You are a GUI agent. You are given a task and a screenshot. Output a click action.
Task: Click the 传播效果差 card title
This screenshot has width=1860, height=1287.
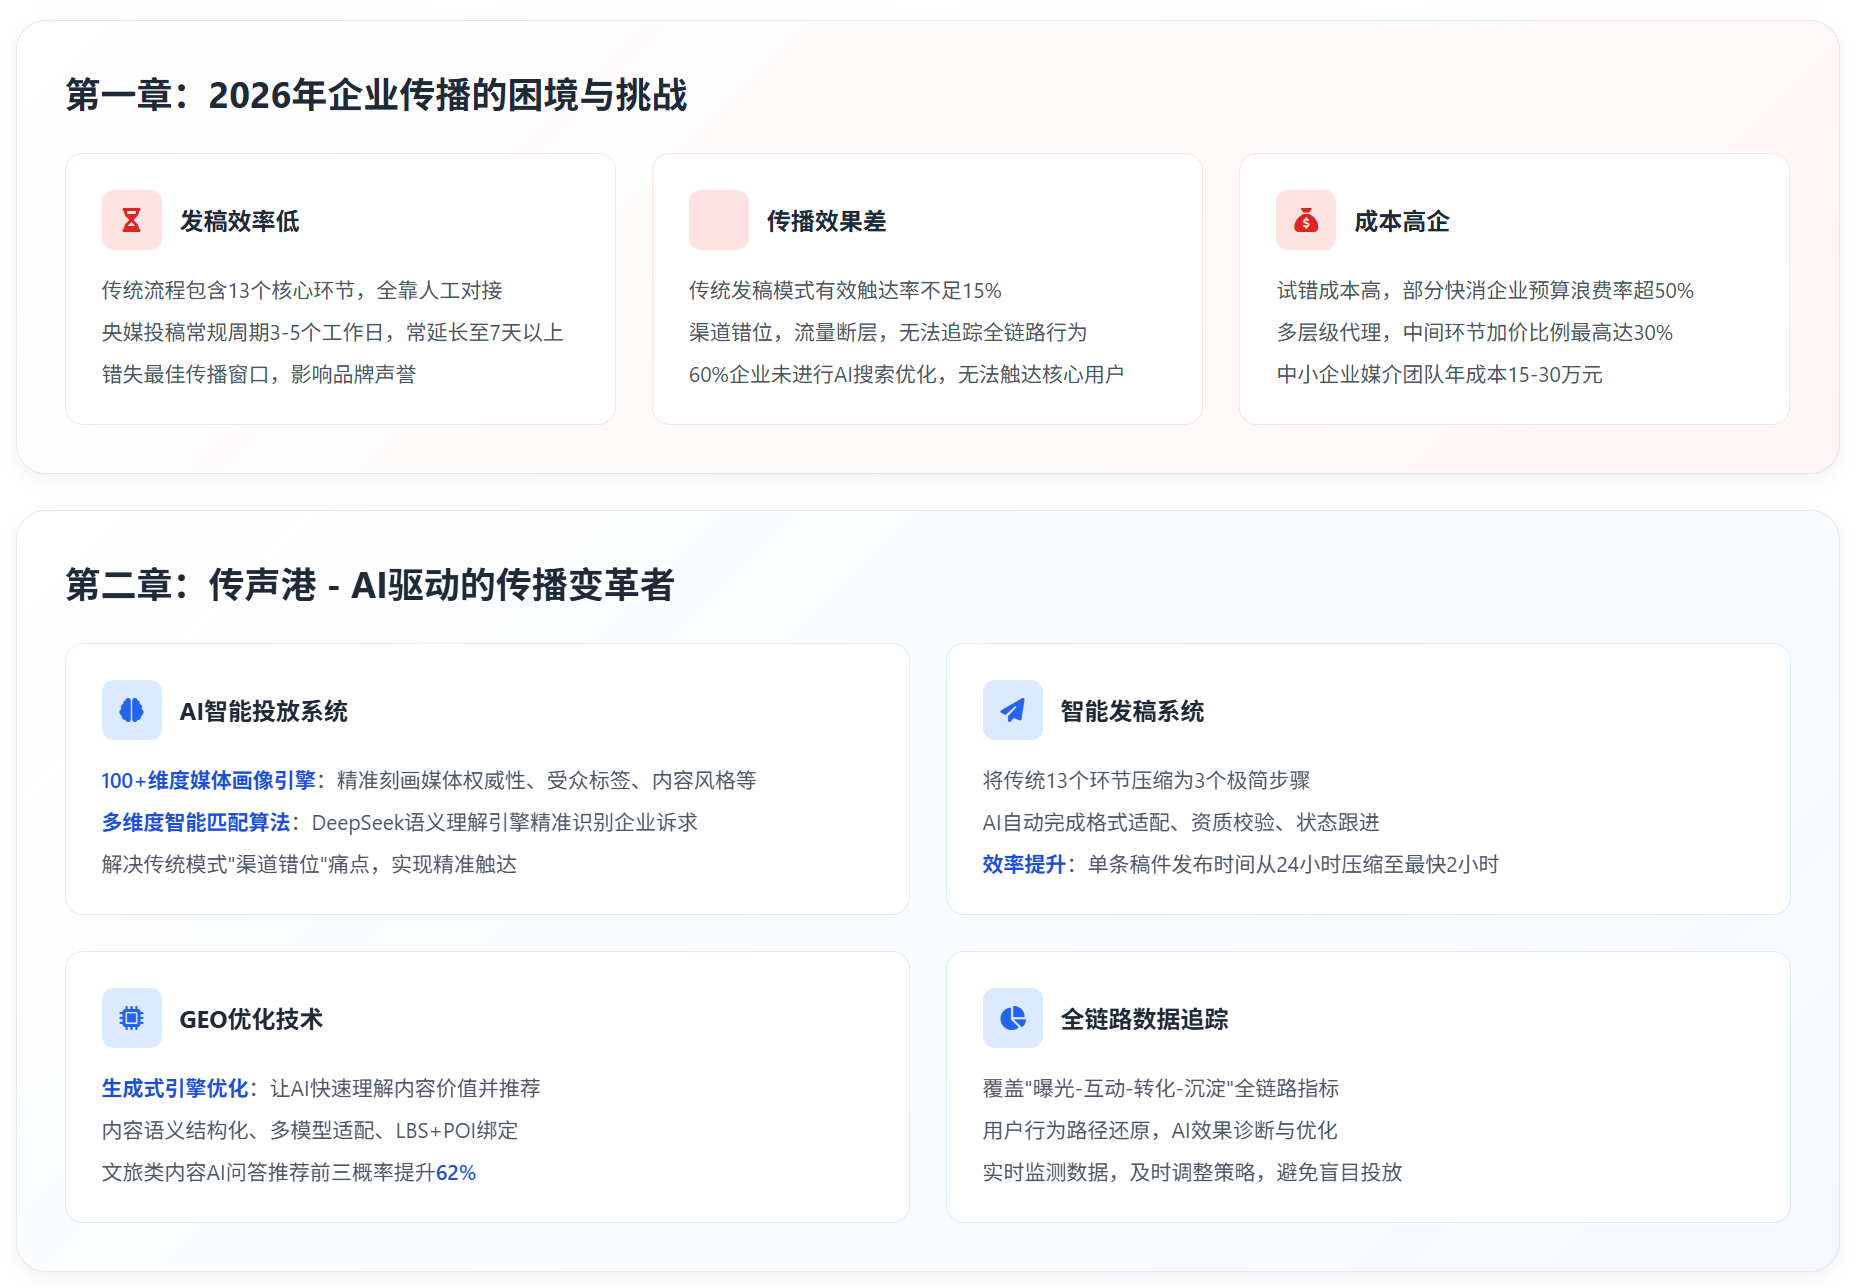tap(826, 221)
